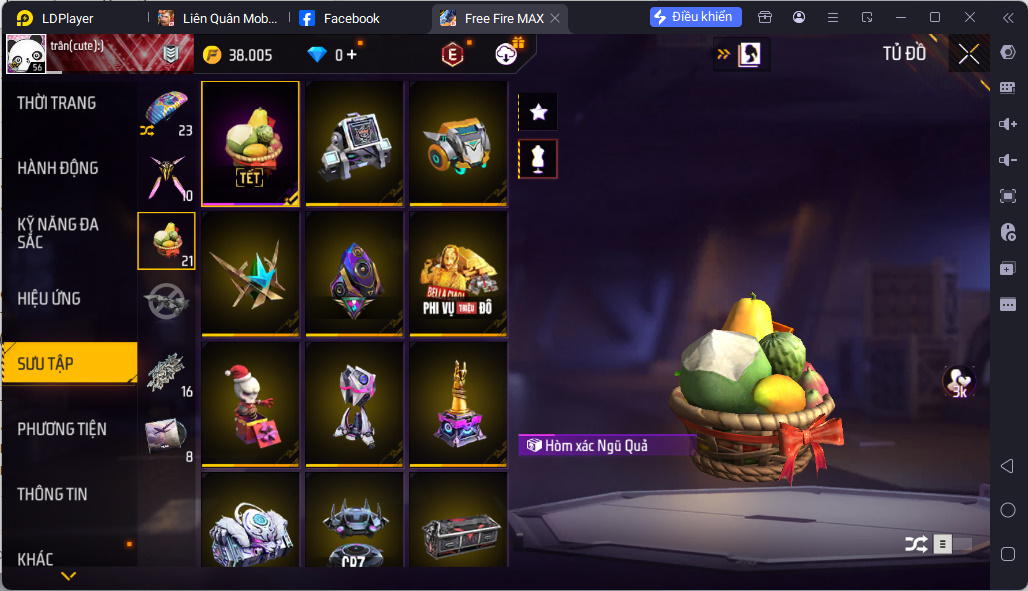Expand more categories with bottom chevron
The image size is (1028, 591).
click(x=69, y=576)
